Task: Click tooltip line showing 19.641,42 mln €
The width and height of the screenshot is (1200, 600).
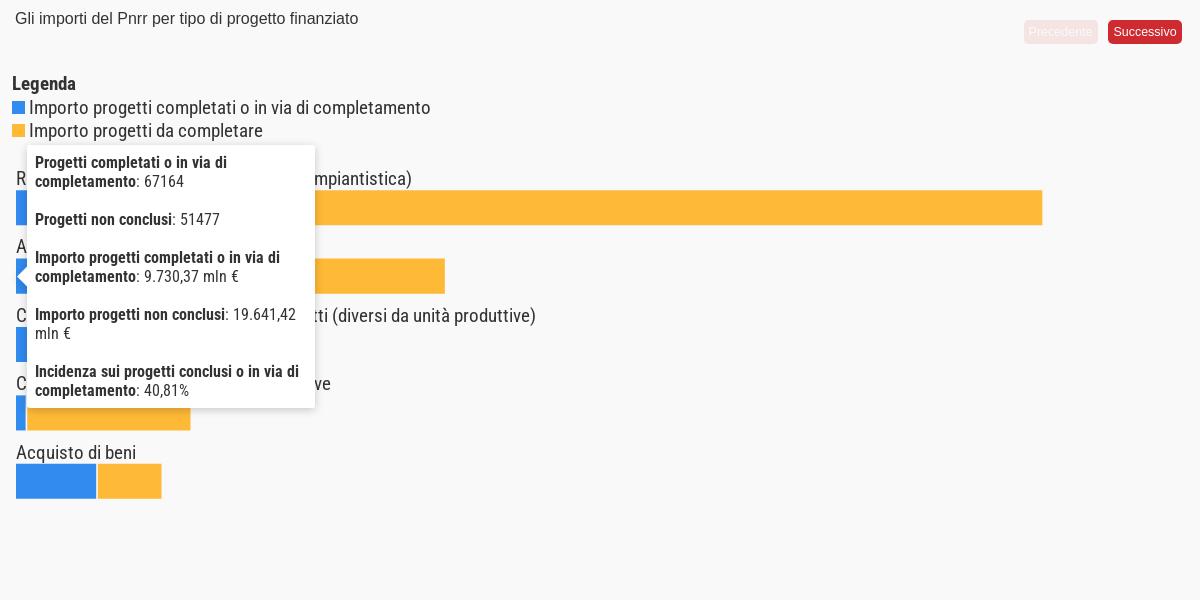Action: [165, 324]
